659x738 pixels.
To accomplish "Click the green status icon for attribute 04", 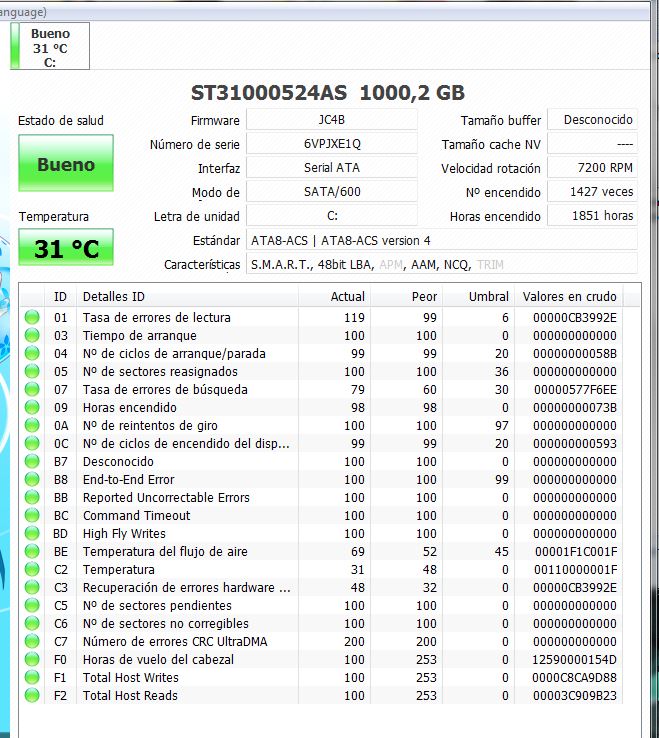I will pyautogui.click(x=32, y=353).
